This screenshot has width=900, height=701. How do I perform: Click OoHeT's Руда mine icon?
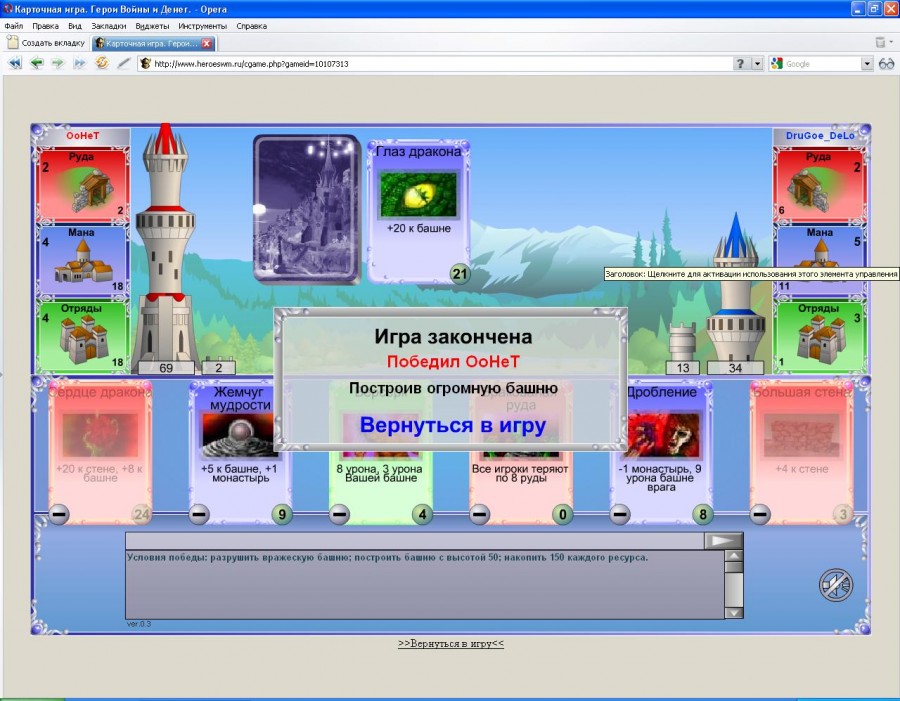pyautogui.click(x=92, y=191)
